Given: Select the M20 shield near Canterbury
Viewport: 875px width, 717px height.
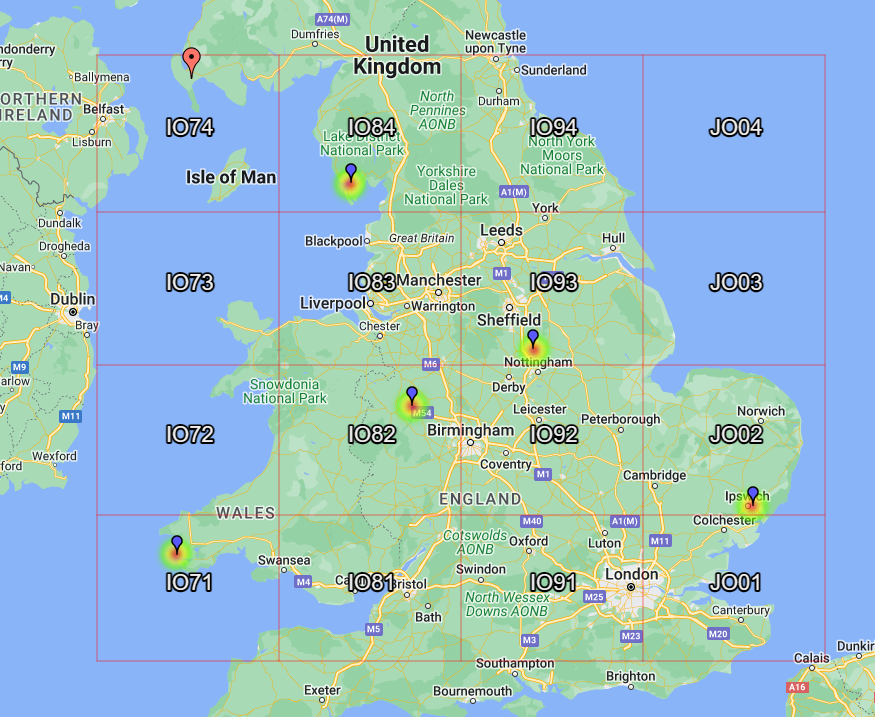Looking at the screenshot, I should [x=718, y=633].
